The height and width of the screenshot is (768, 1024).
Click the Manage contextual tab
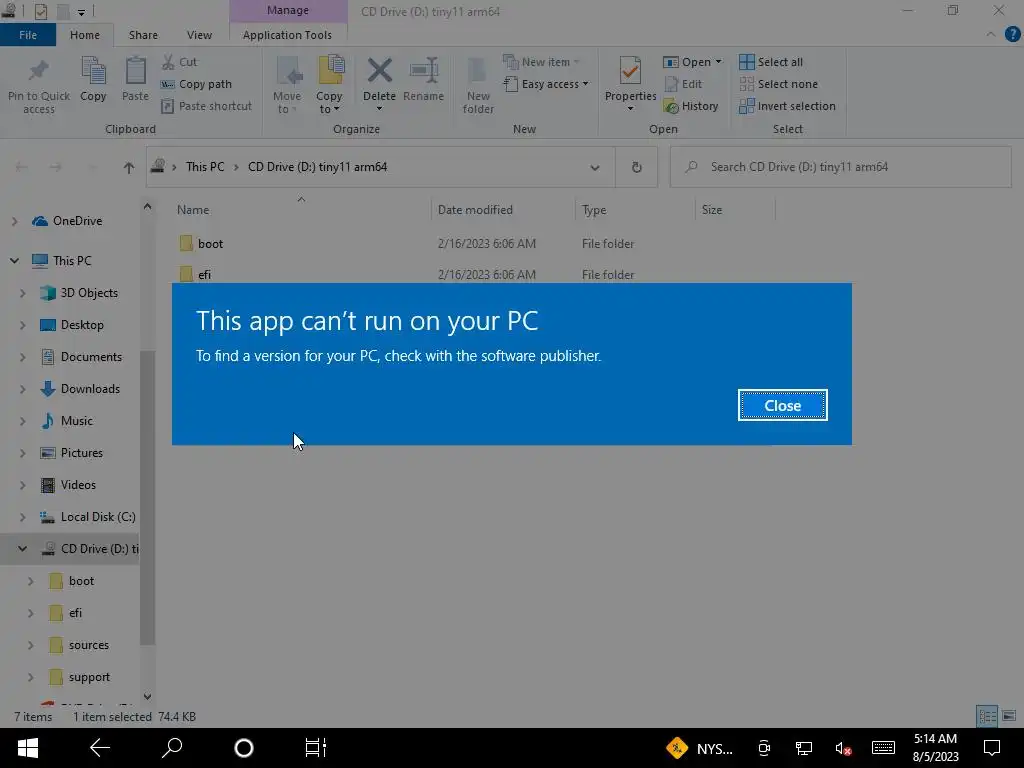click(288, 11)
